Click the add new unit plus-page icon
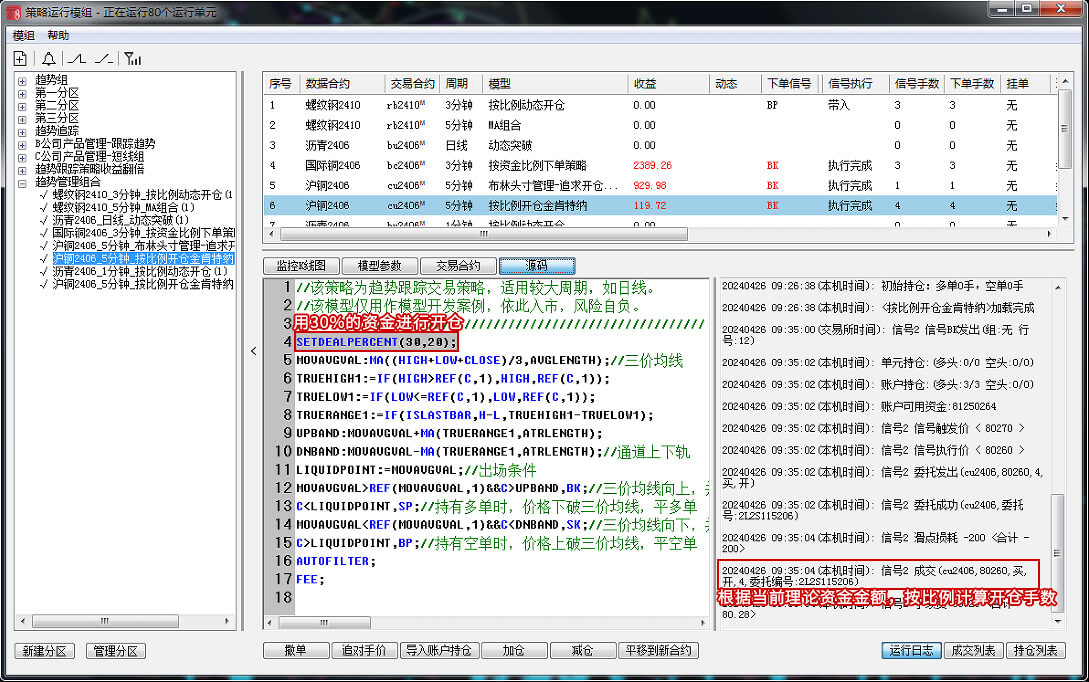The height and width of the screenshot is (682, 1089). [20, 58]
